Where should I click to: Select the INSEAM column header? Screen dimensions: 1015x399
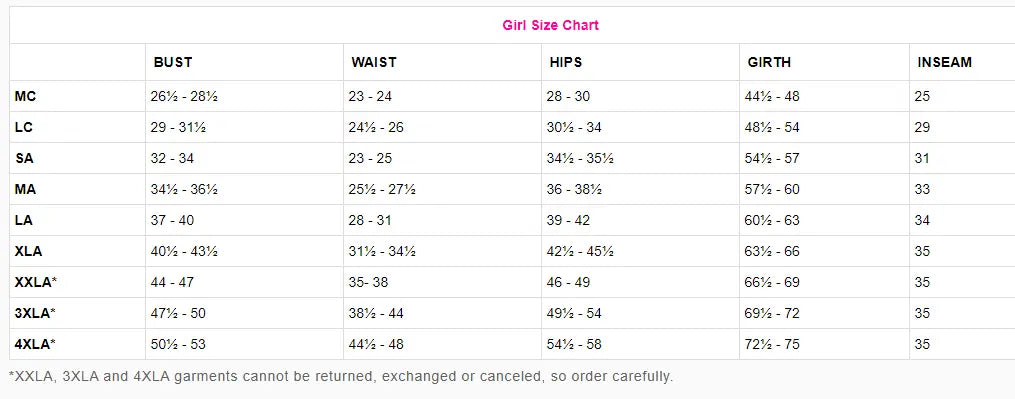[944, 62]
